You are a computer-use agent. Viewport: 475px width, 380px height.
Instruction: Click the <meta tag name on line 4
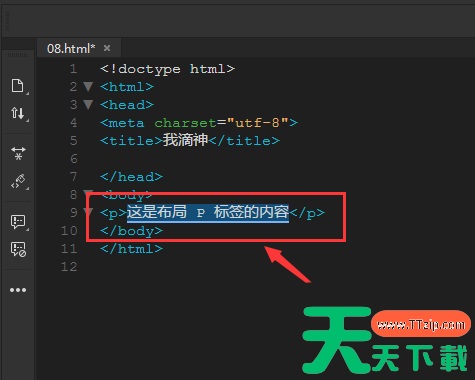pyautogui.click(x=122, y=123)
